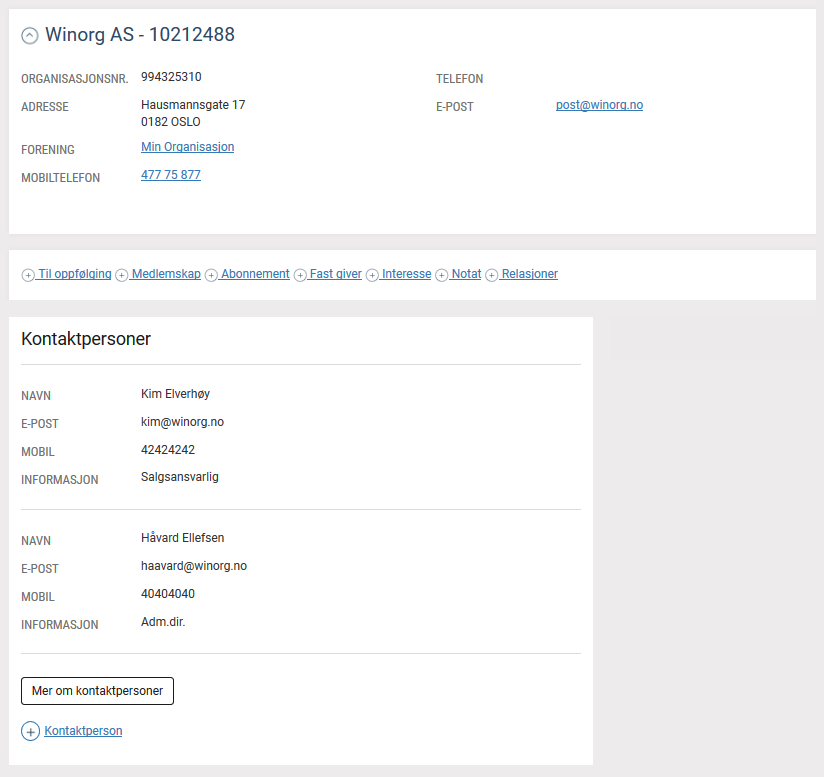Click the Winorg AS - 10212488 heading
The image size is (824, 777).
[x=140, y=35]
